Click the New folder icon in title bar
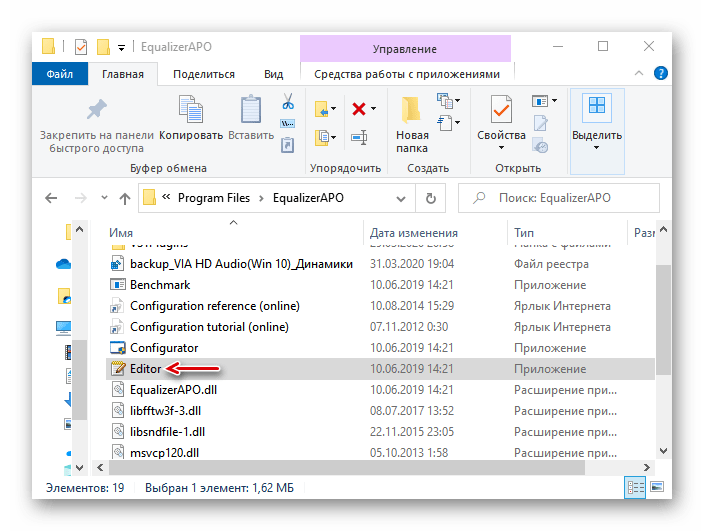 (x=103, y=47)
